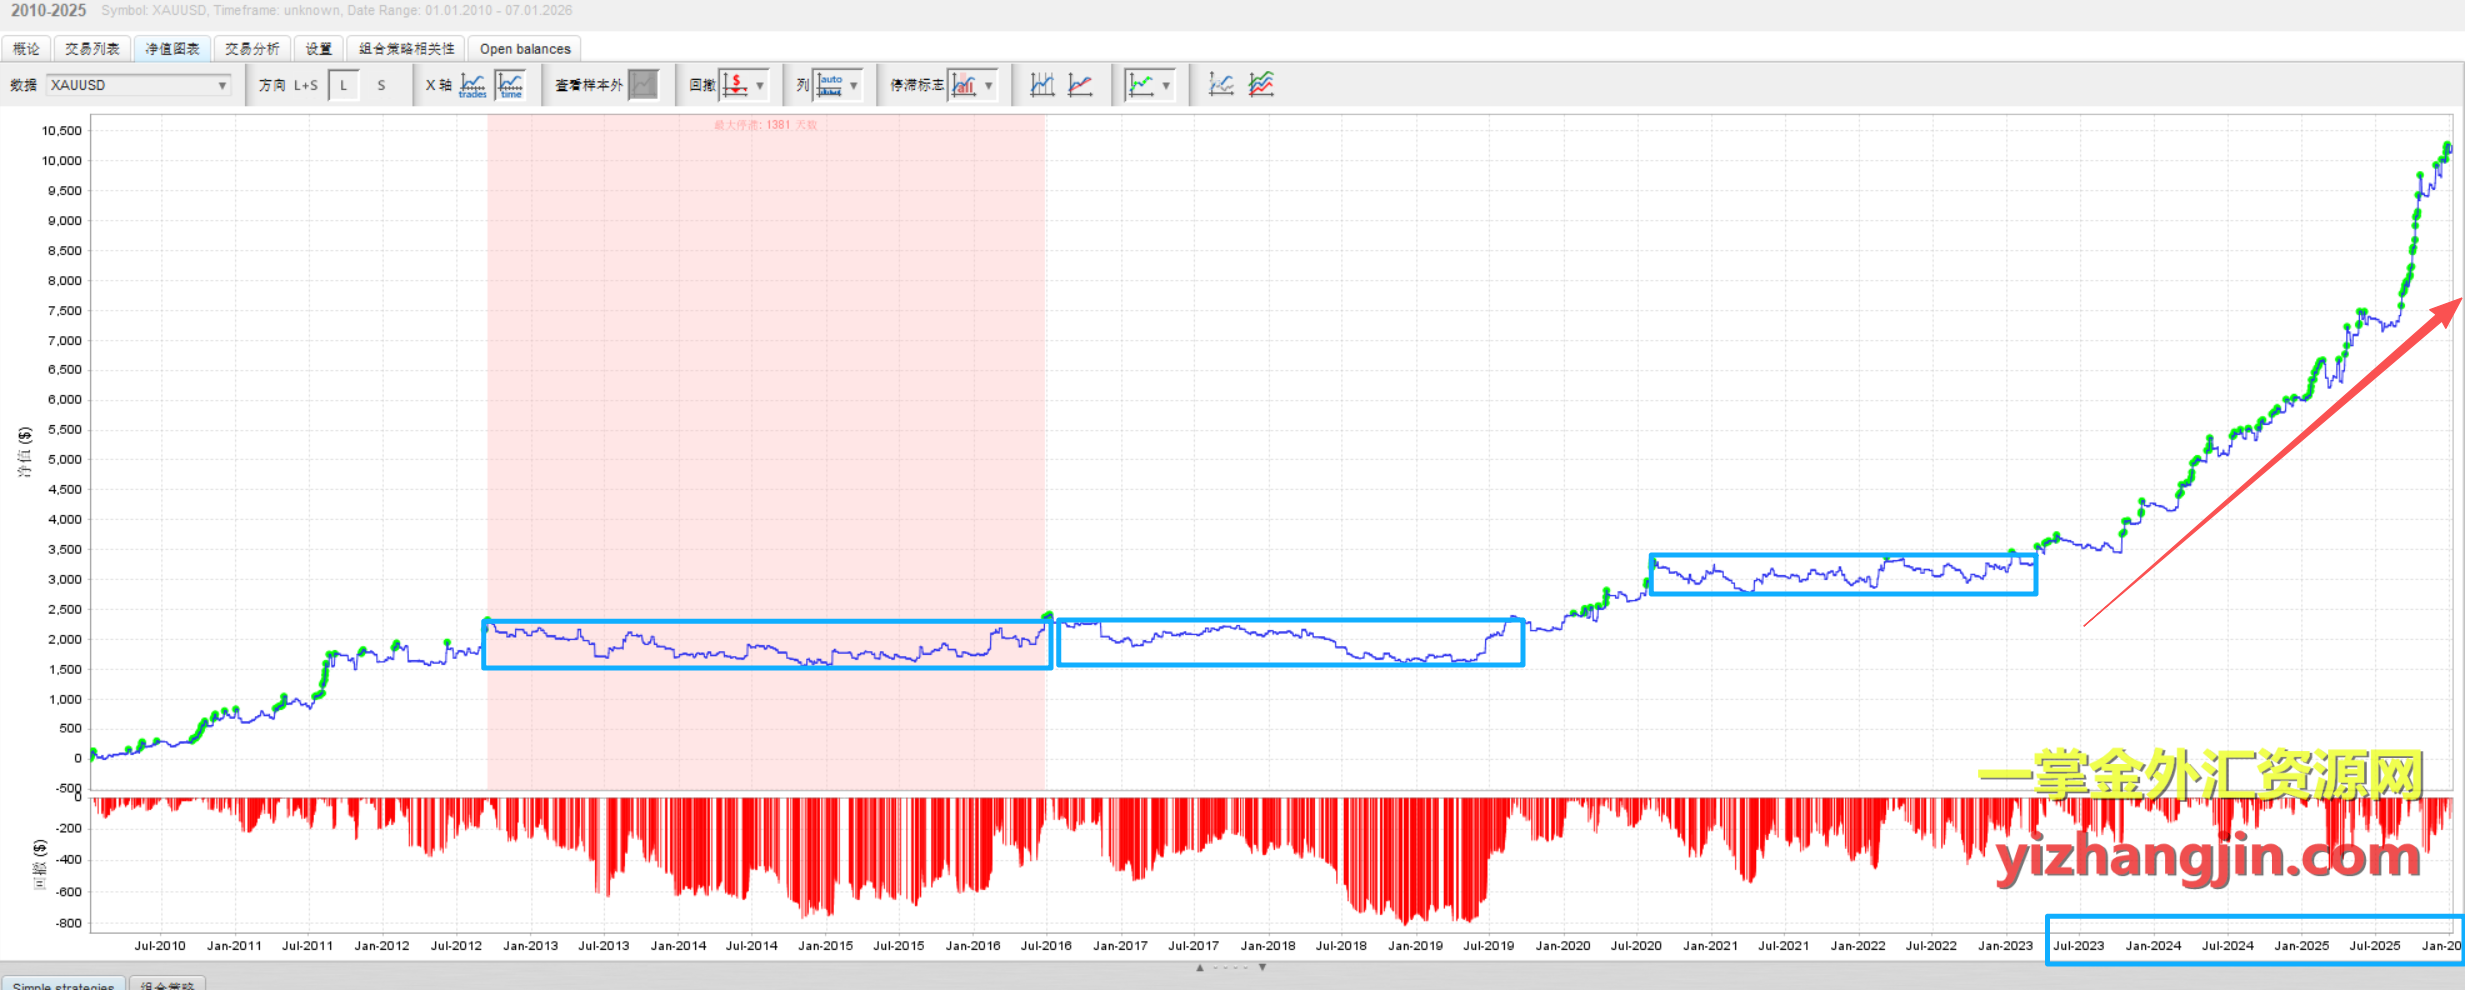Select the L+S direction option
Image resolution: width=2465 pixels, height=990 pixels.
(305, 85)
